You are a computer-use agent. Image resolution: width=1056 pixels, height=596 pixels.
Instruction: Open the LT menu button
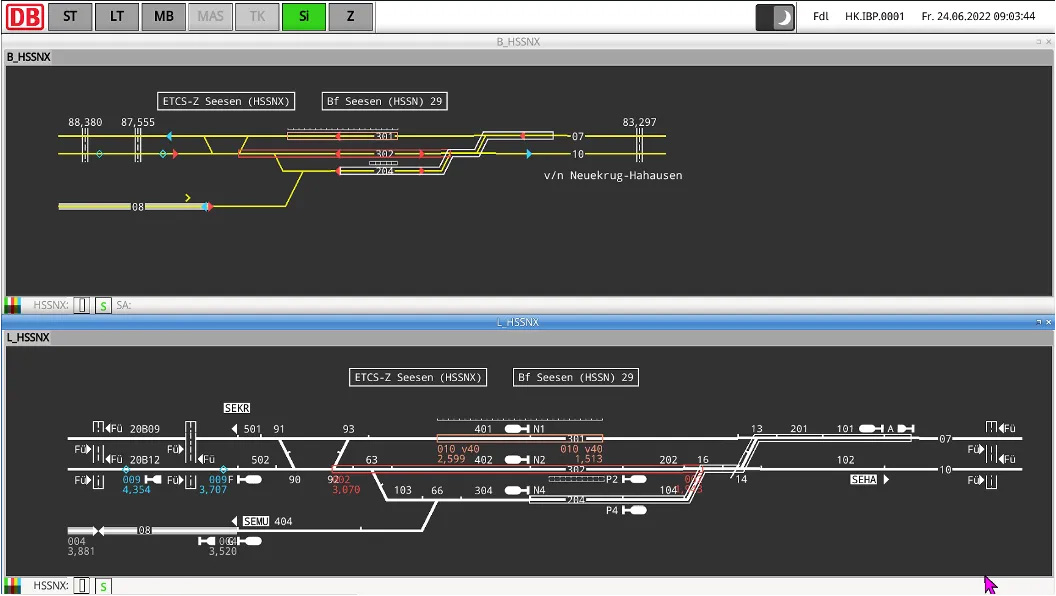coord(117,17)
